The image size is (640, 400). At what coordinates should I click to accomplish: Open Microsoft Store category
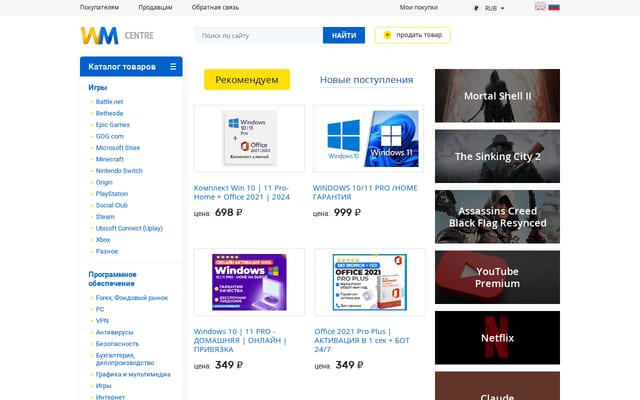[118, 147]
